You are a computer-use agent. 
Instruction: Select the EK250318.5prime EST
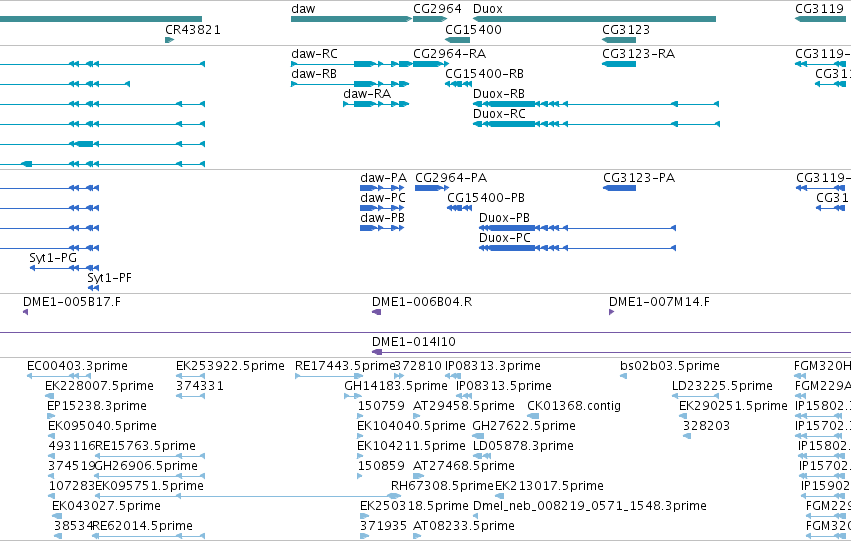point(365,516)
